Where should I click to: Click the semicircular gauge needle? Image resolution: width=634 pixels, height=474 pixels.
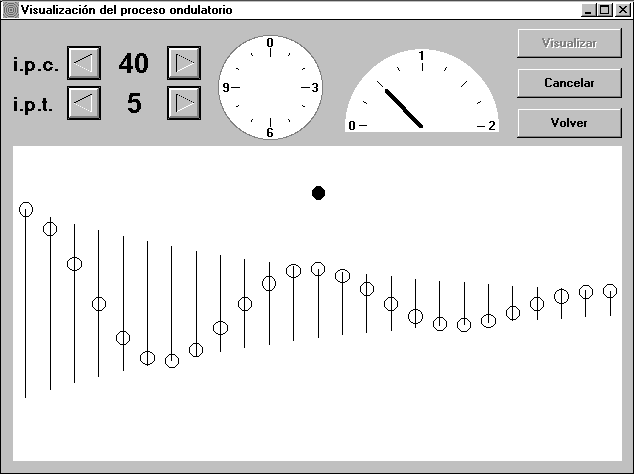pyautogui.click(x=404, y=108)
